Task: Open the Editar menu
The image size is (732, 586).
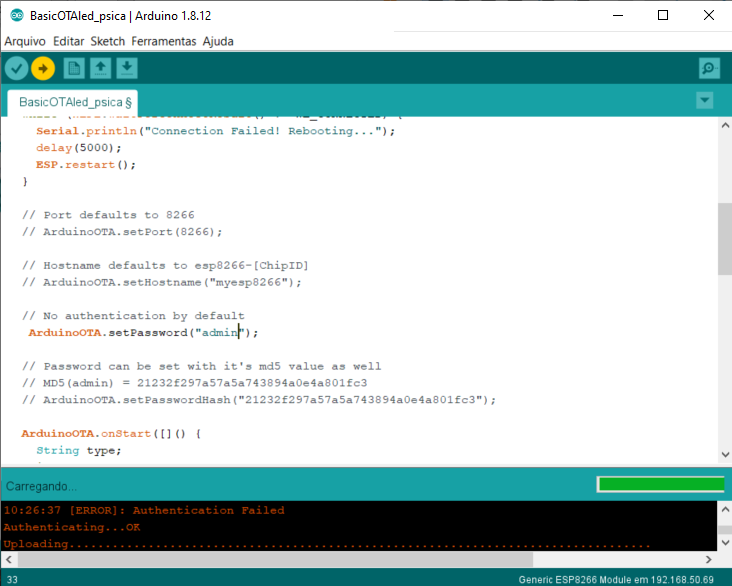Action: click(68, 41)
